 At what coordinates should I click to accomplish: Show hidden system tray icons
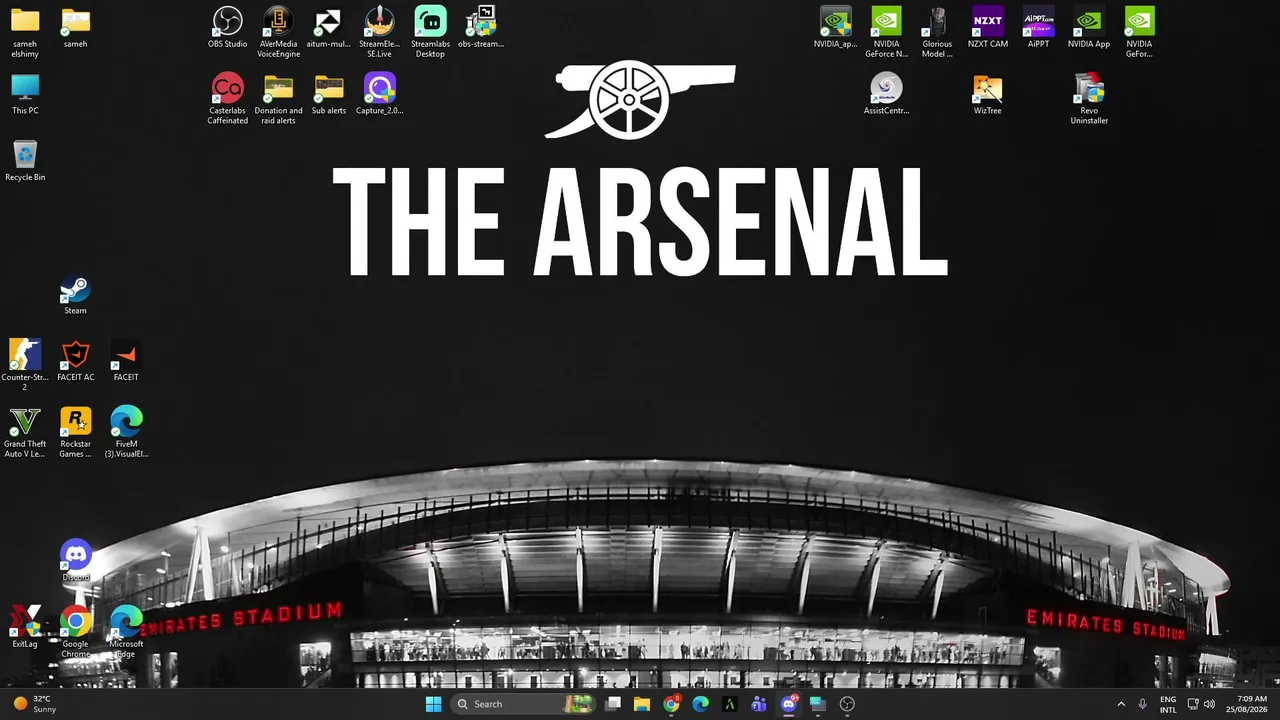pos(1121,704)
